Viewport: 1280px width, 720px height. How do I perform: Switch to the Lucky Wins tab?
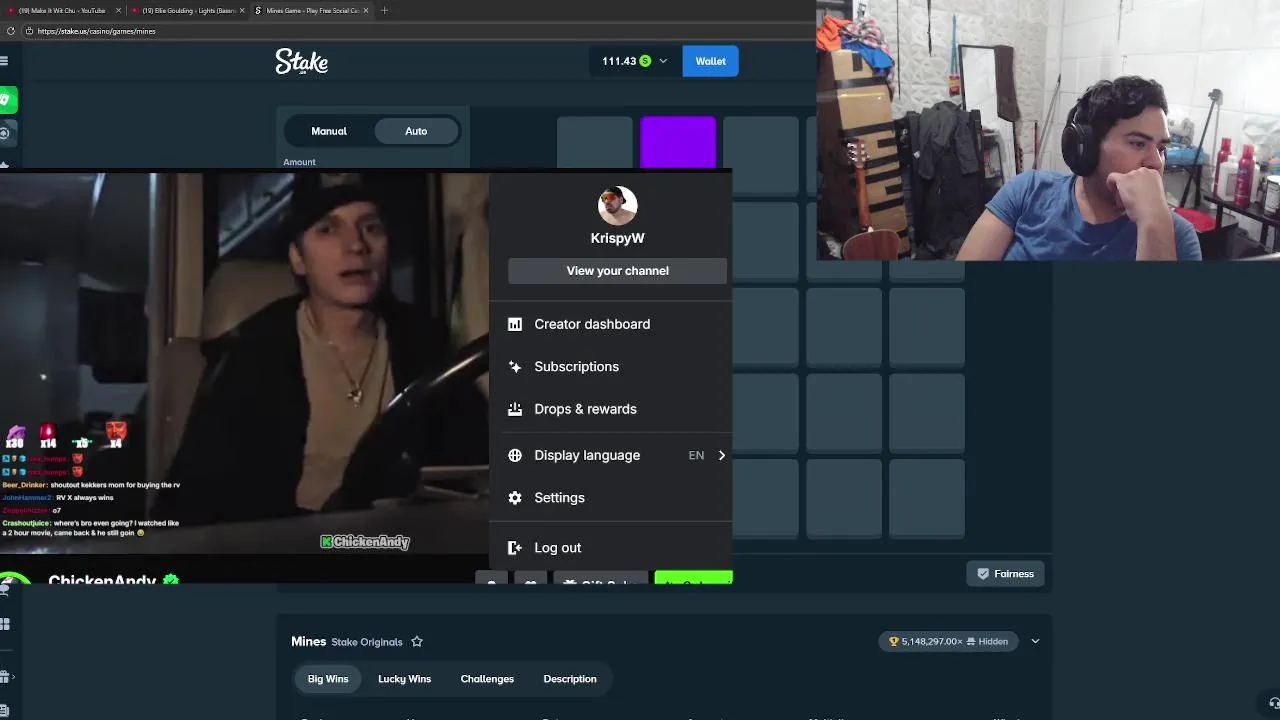pos(404,679)
